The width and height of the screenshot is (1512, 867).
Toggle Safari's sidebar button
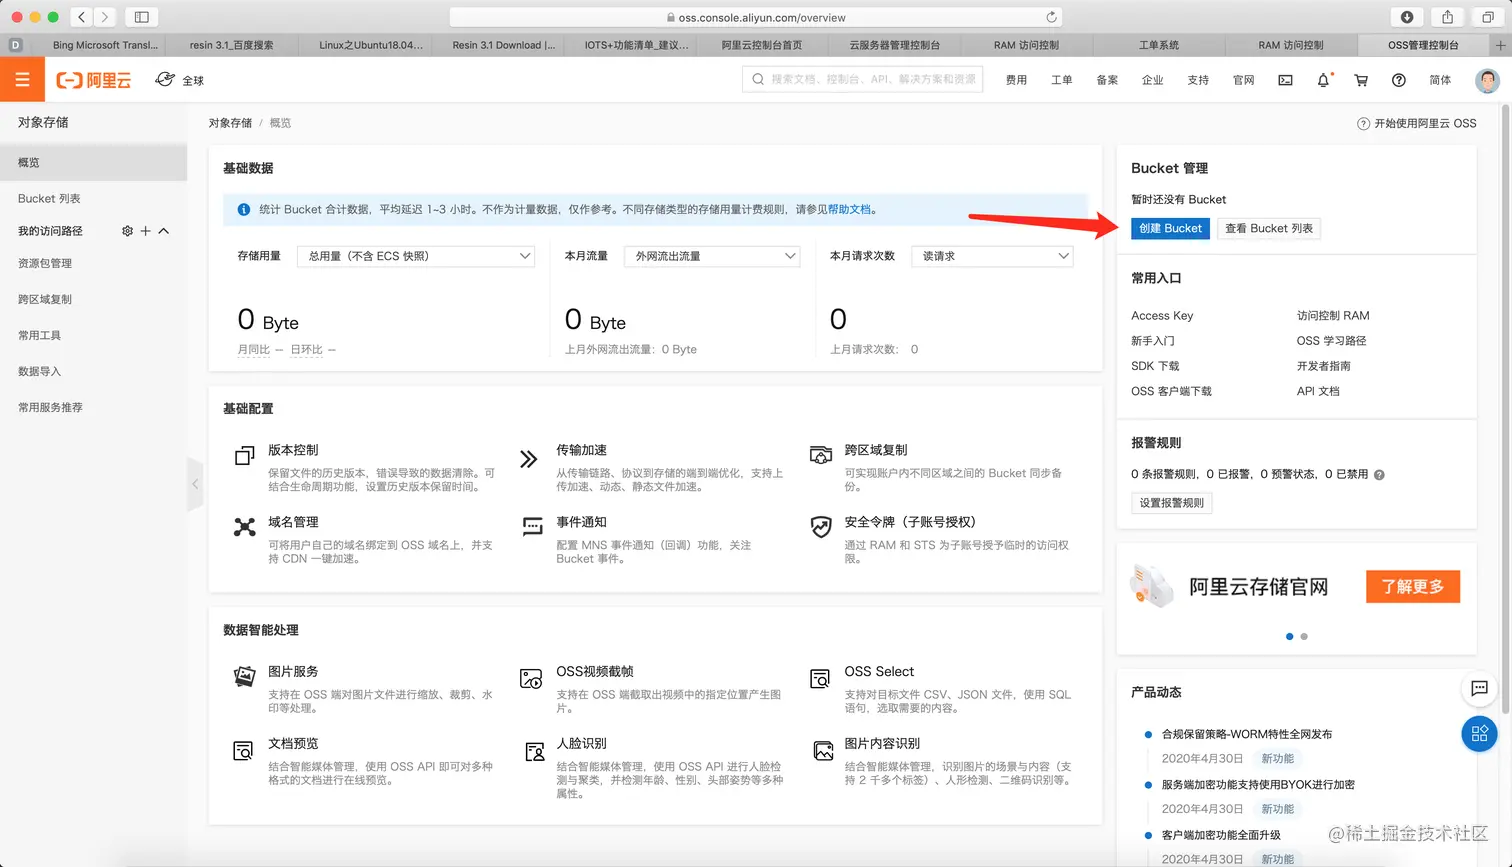pos(141,17)
